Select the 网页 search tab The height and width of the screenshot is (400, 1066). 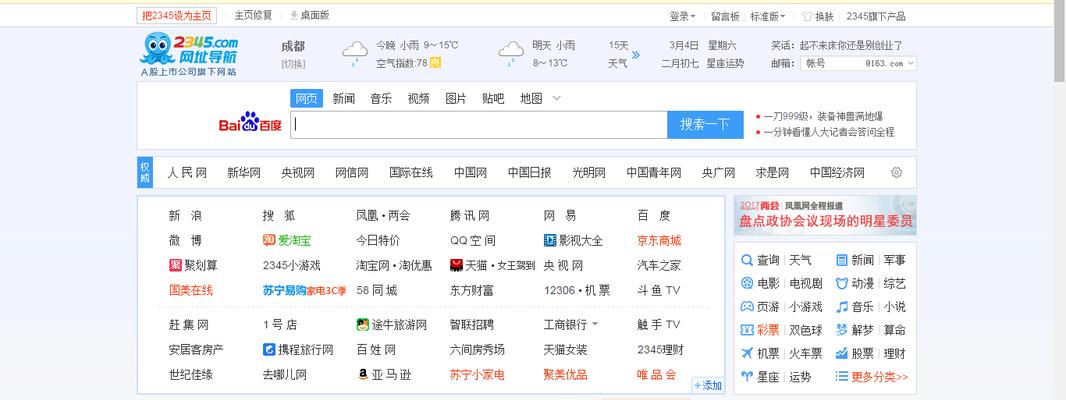tap(306, 98)
